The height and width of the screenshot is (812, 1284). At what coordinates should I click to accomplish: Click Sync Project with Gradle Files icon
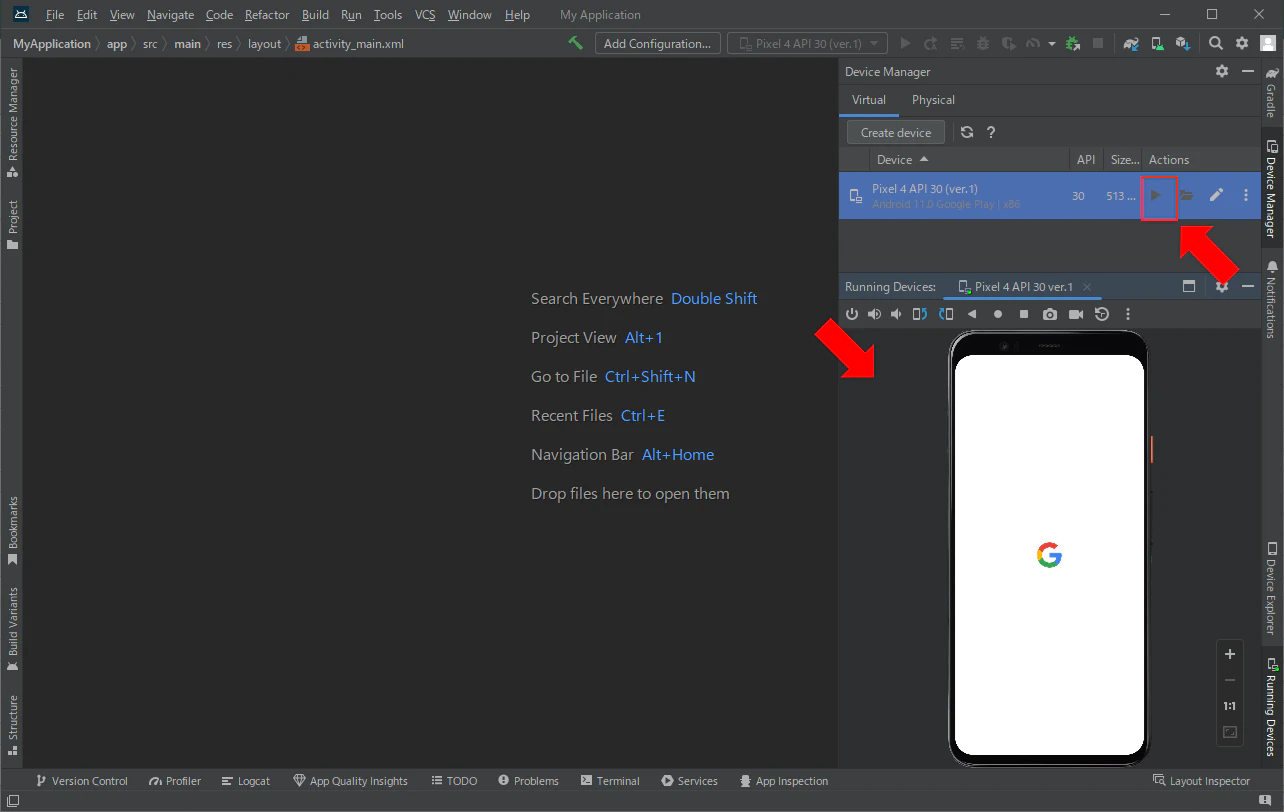(1131, 43)
